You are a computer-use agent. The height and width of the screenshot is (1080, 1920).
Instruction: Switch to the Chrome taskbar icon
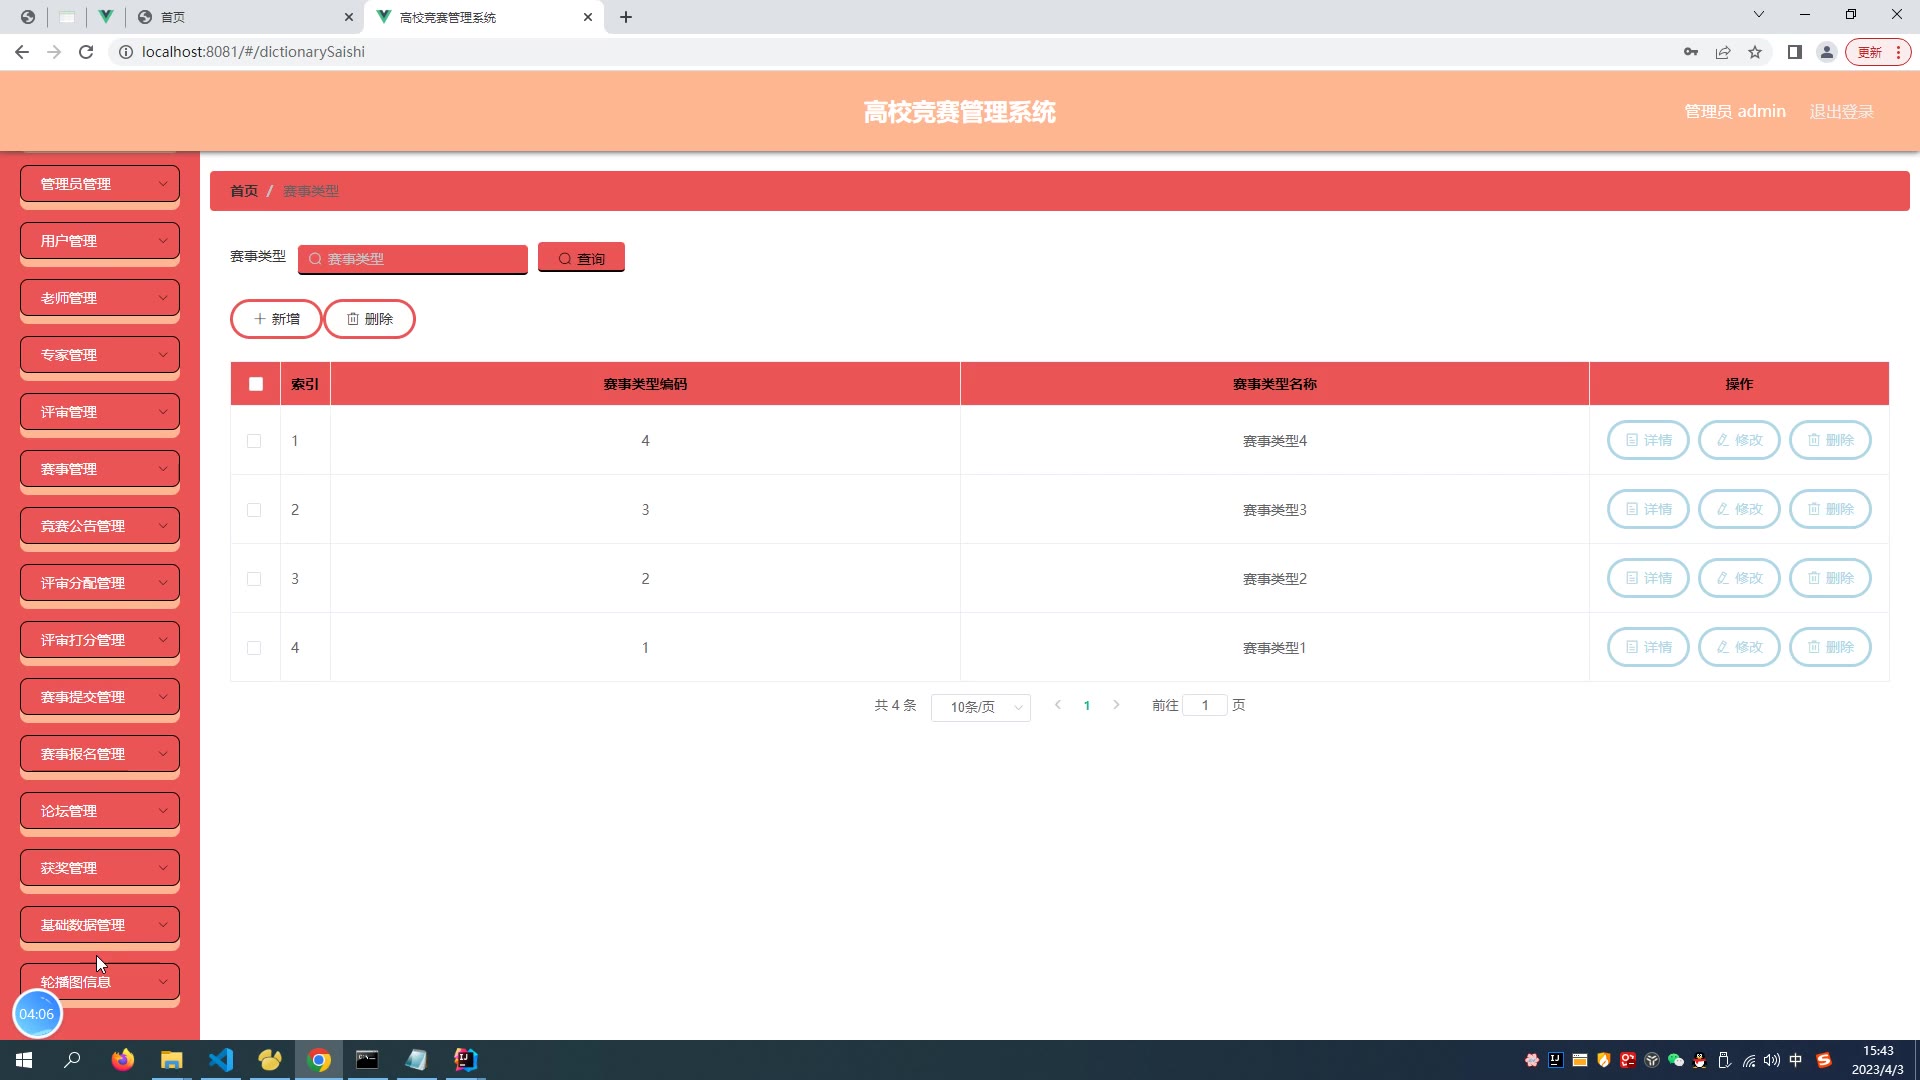tap(319, 1060)
